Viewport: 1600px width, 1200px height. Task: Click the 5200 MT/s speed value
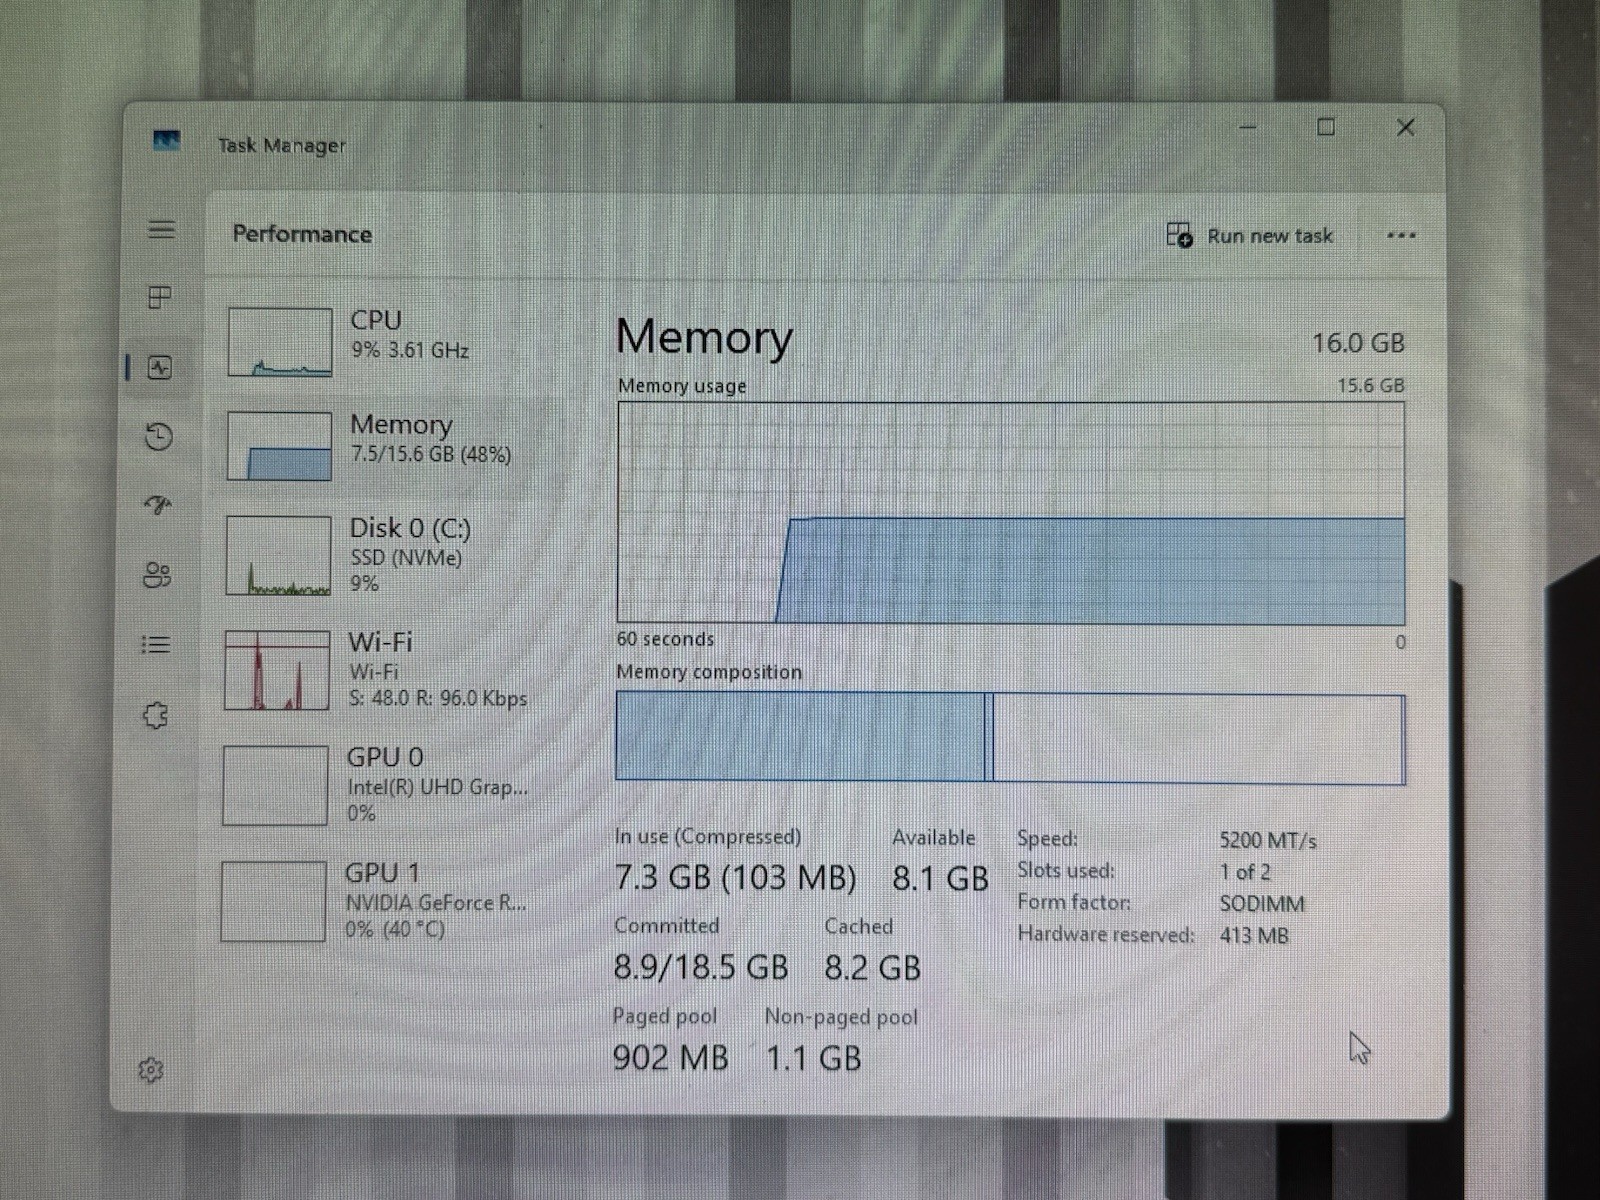click(1268, 840)
